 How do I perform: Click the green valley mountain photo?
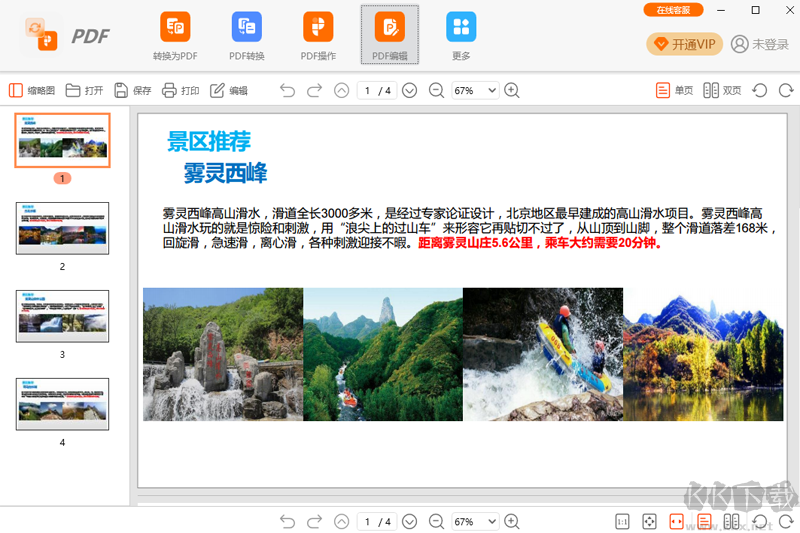[383, 354]
